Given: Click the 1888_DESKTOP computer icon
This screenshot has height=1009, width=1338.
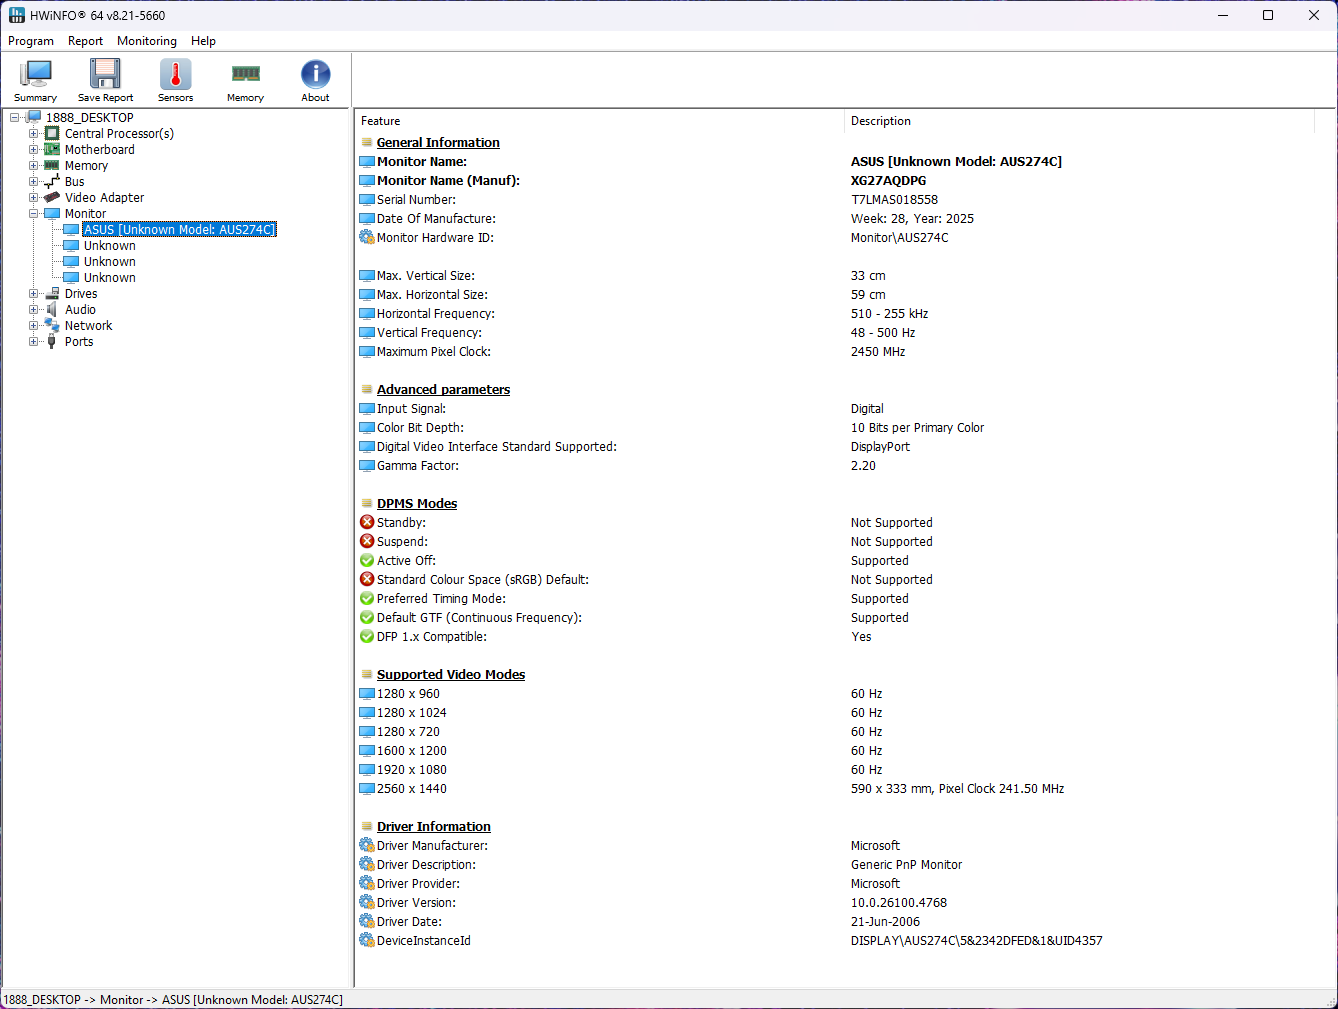Looking at the screenshot, I should (33, 117).
